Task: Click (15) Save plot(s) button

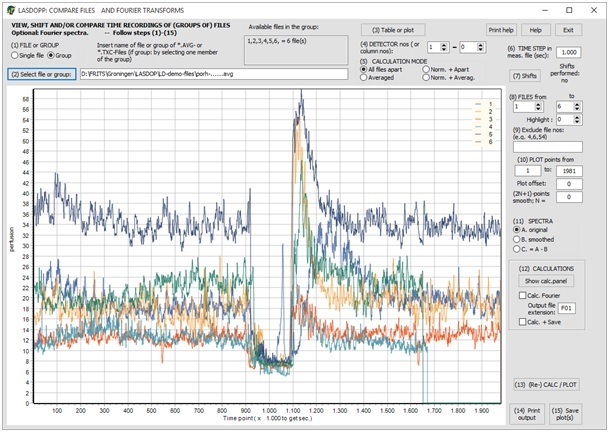Action: click(x=565, y=414)
